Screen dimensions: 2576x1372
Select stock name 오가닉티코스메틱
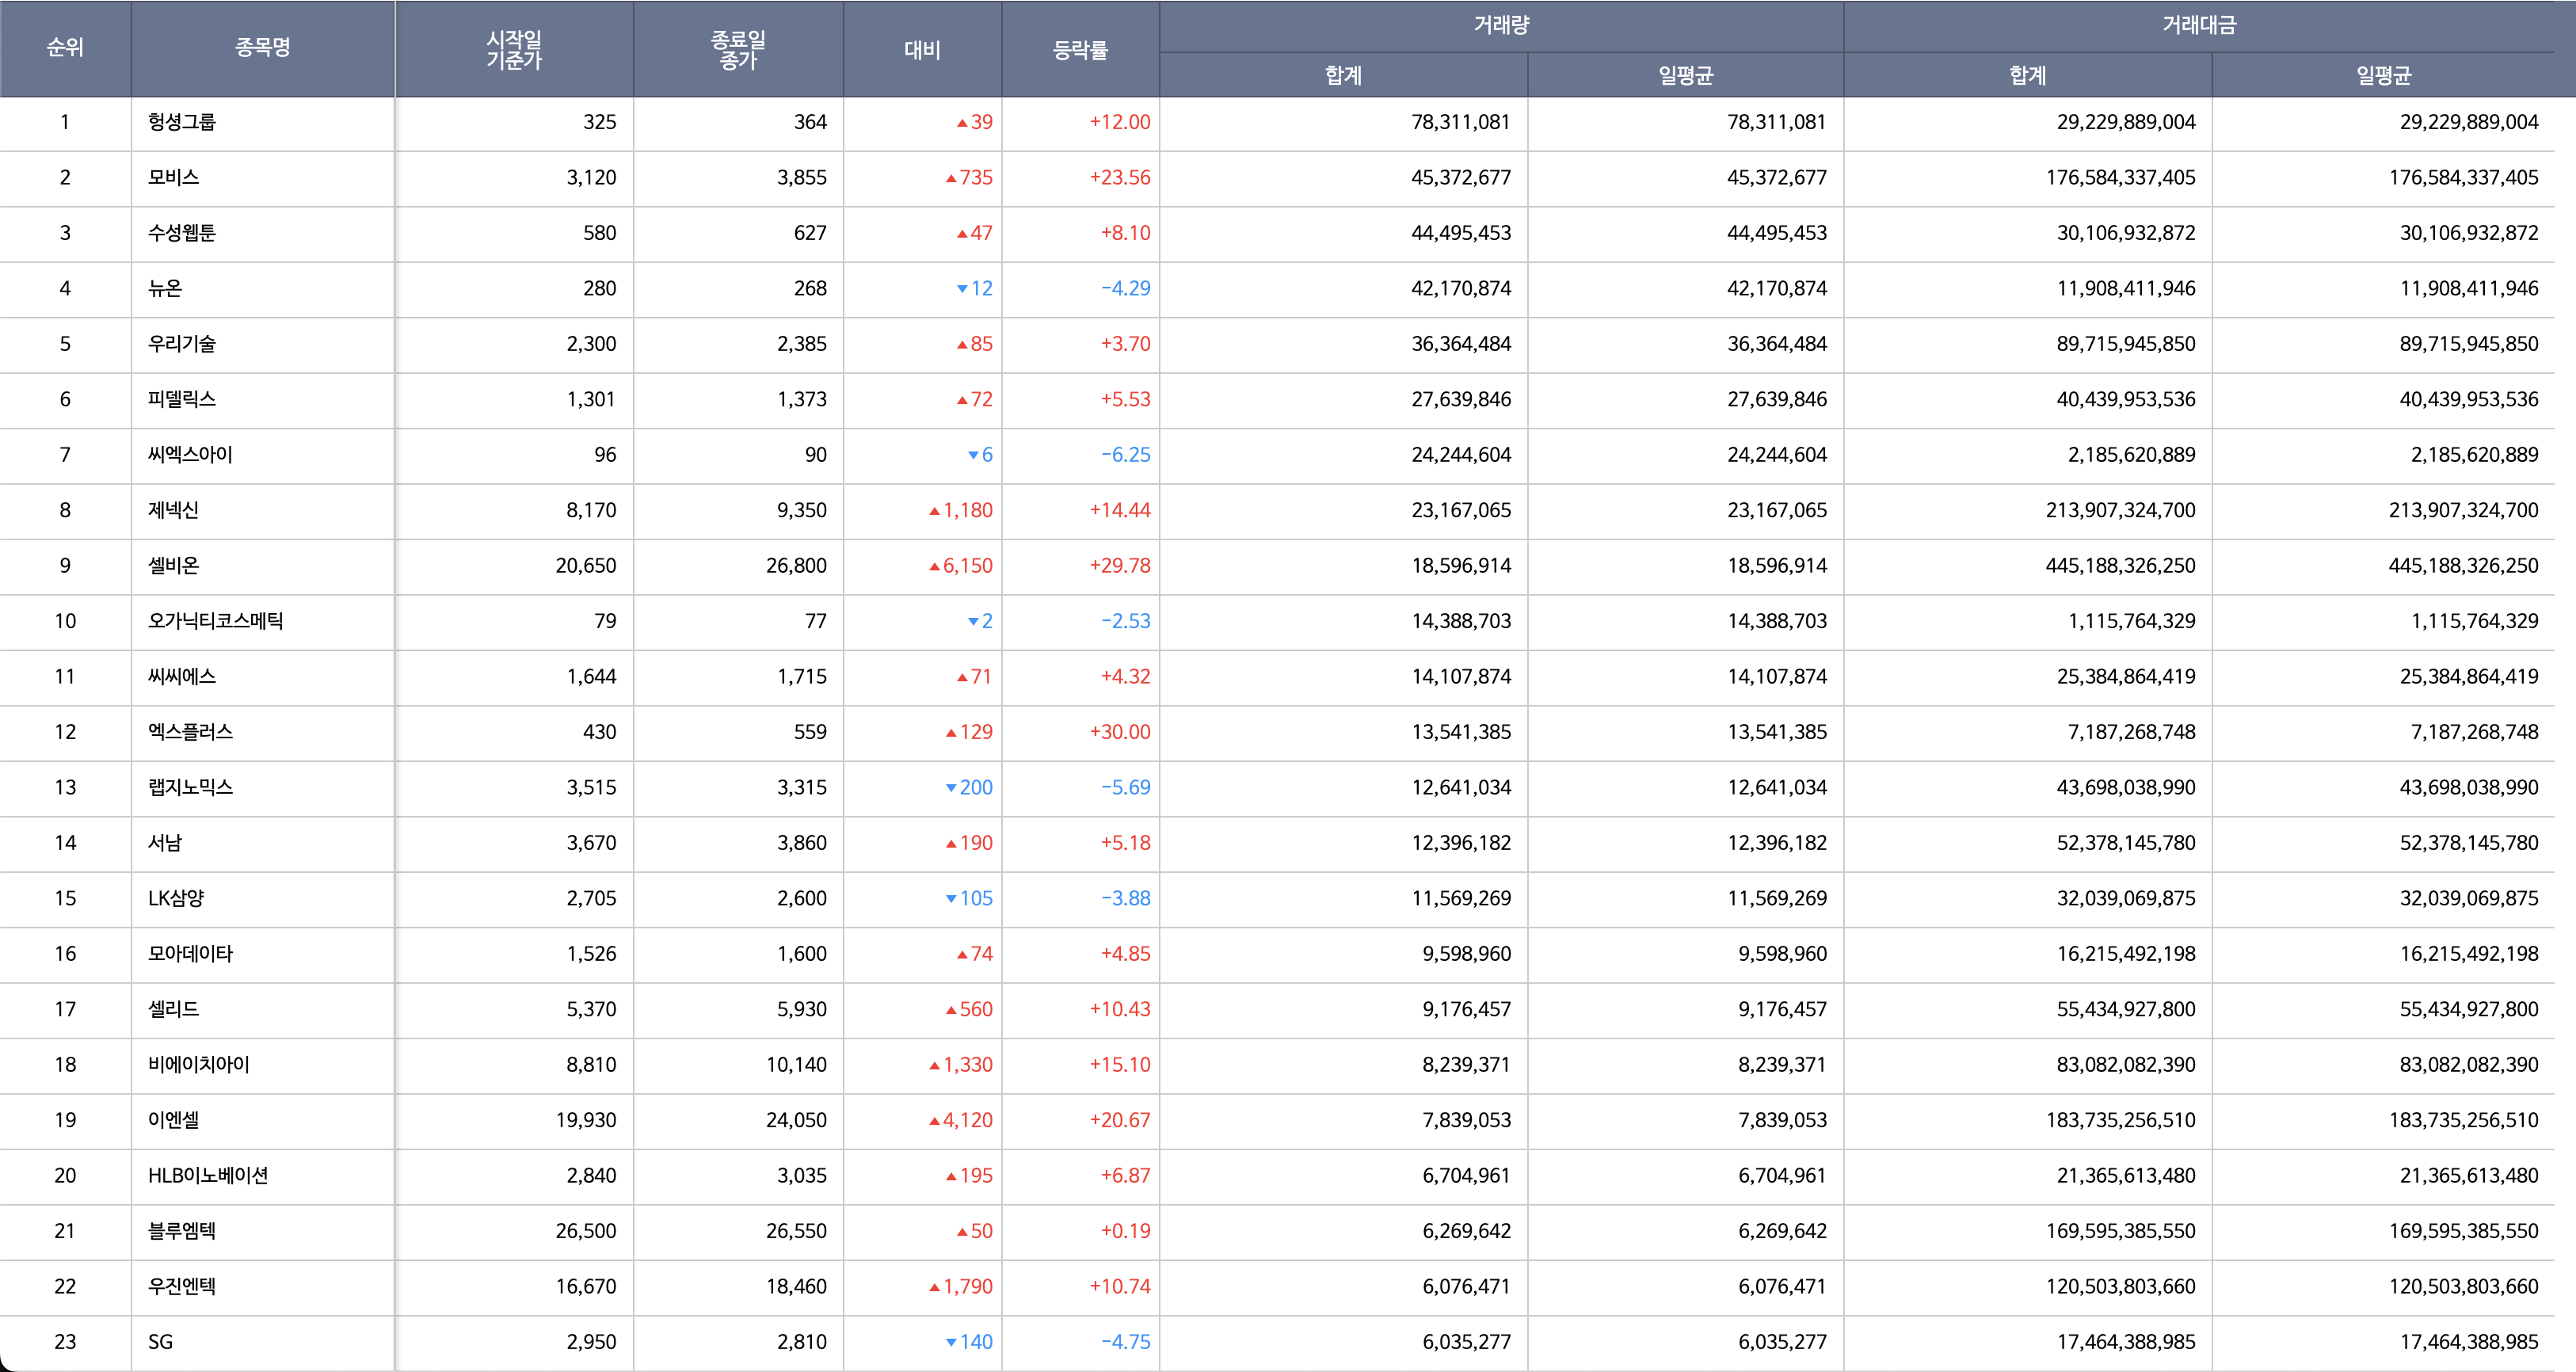point(216,621)
